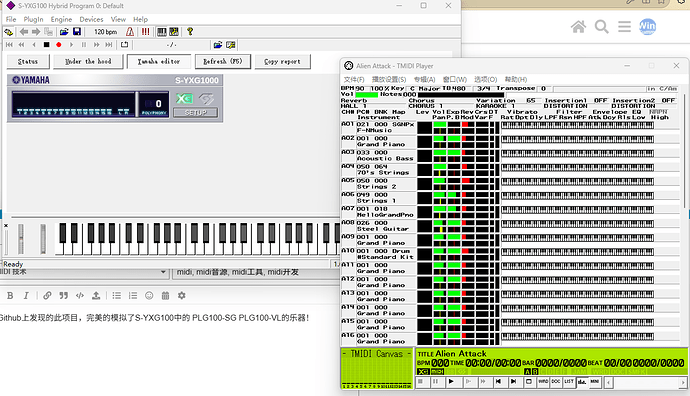Click the Status button
The height and width of the screenshot is (396, 690).
click(x=28, y=62)
